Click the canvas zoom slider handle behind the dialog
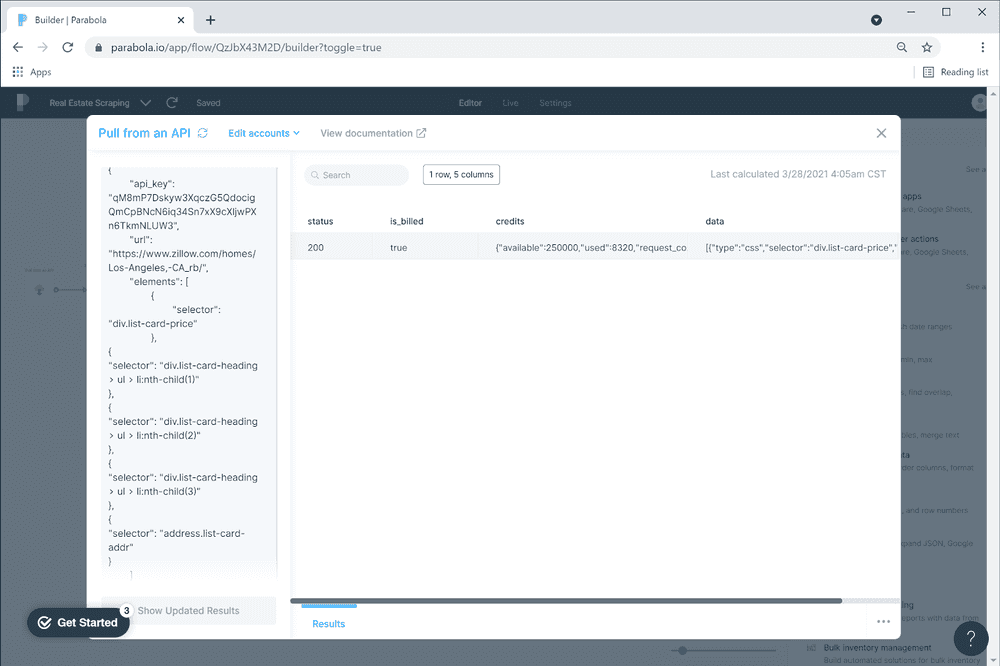The height and width of the screenshot is (666, 1000). pos(682,651)
